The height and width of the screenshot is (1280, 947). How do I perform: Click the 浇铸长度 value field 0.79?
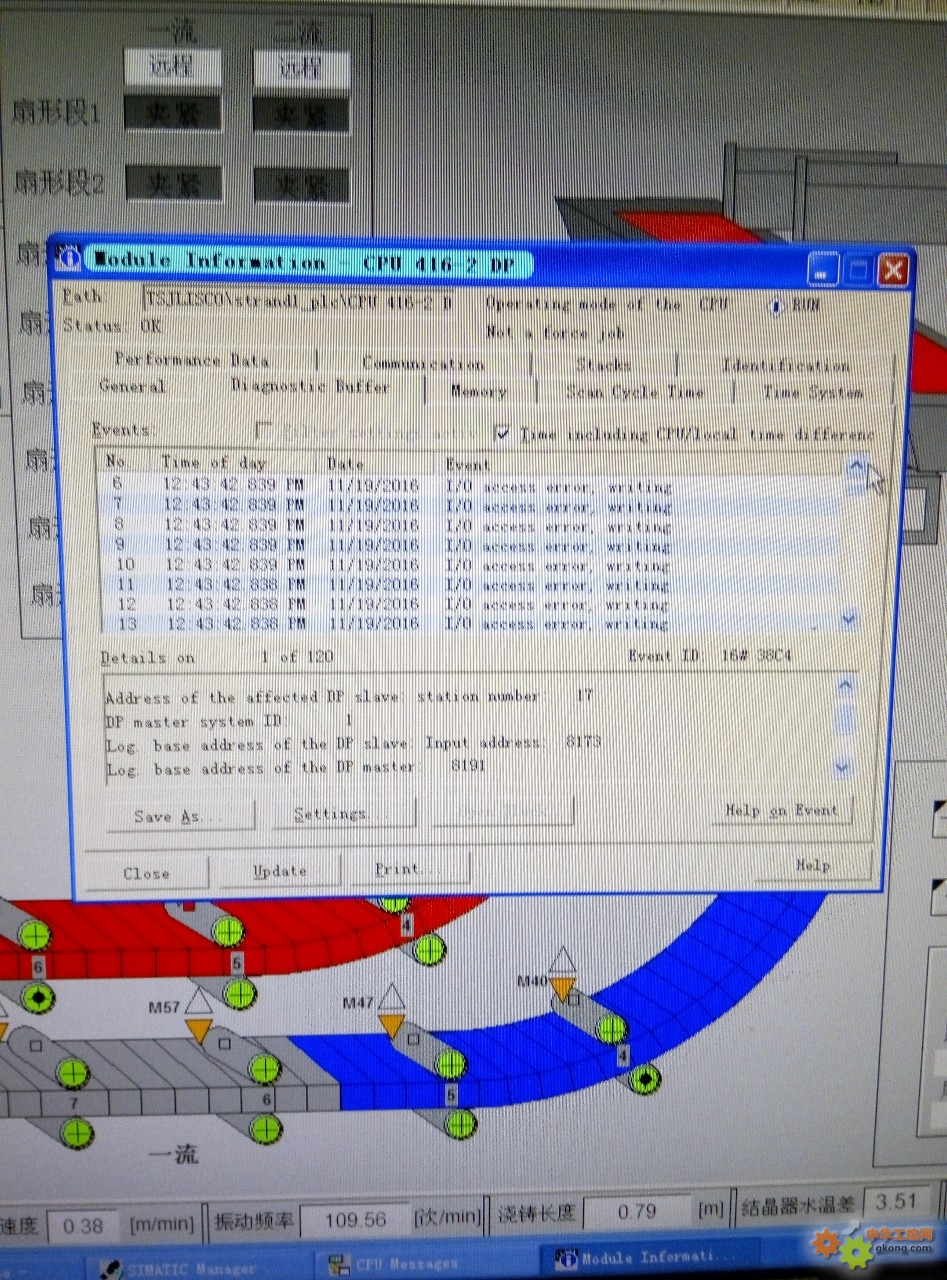[637, 1212]
